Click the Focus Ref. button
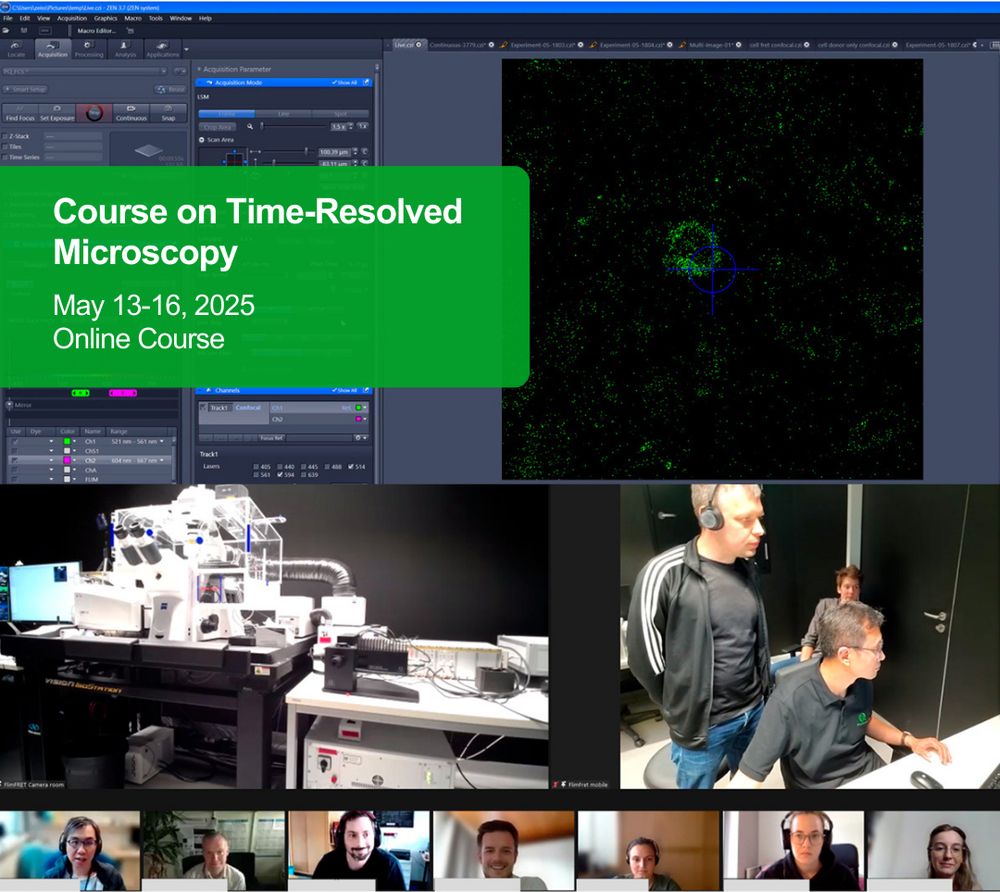 click(x=272, y=438)
